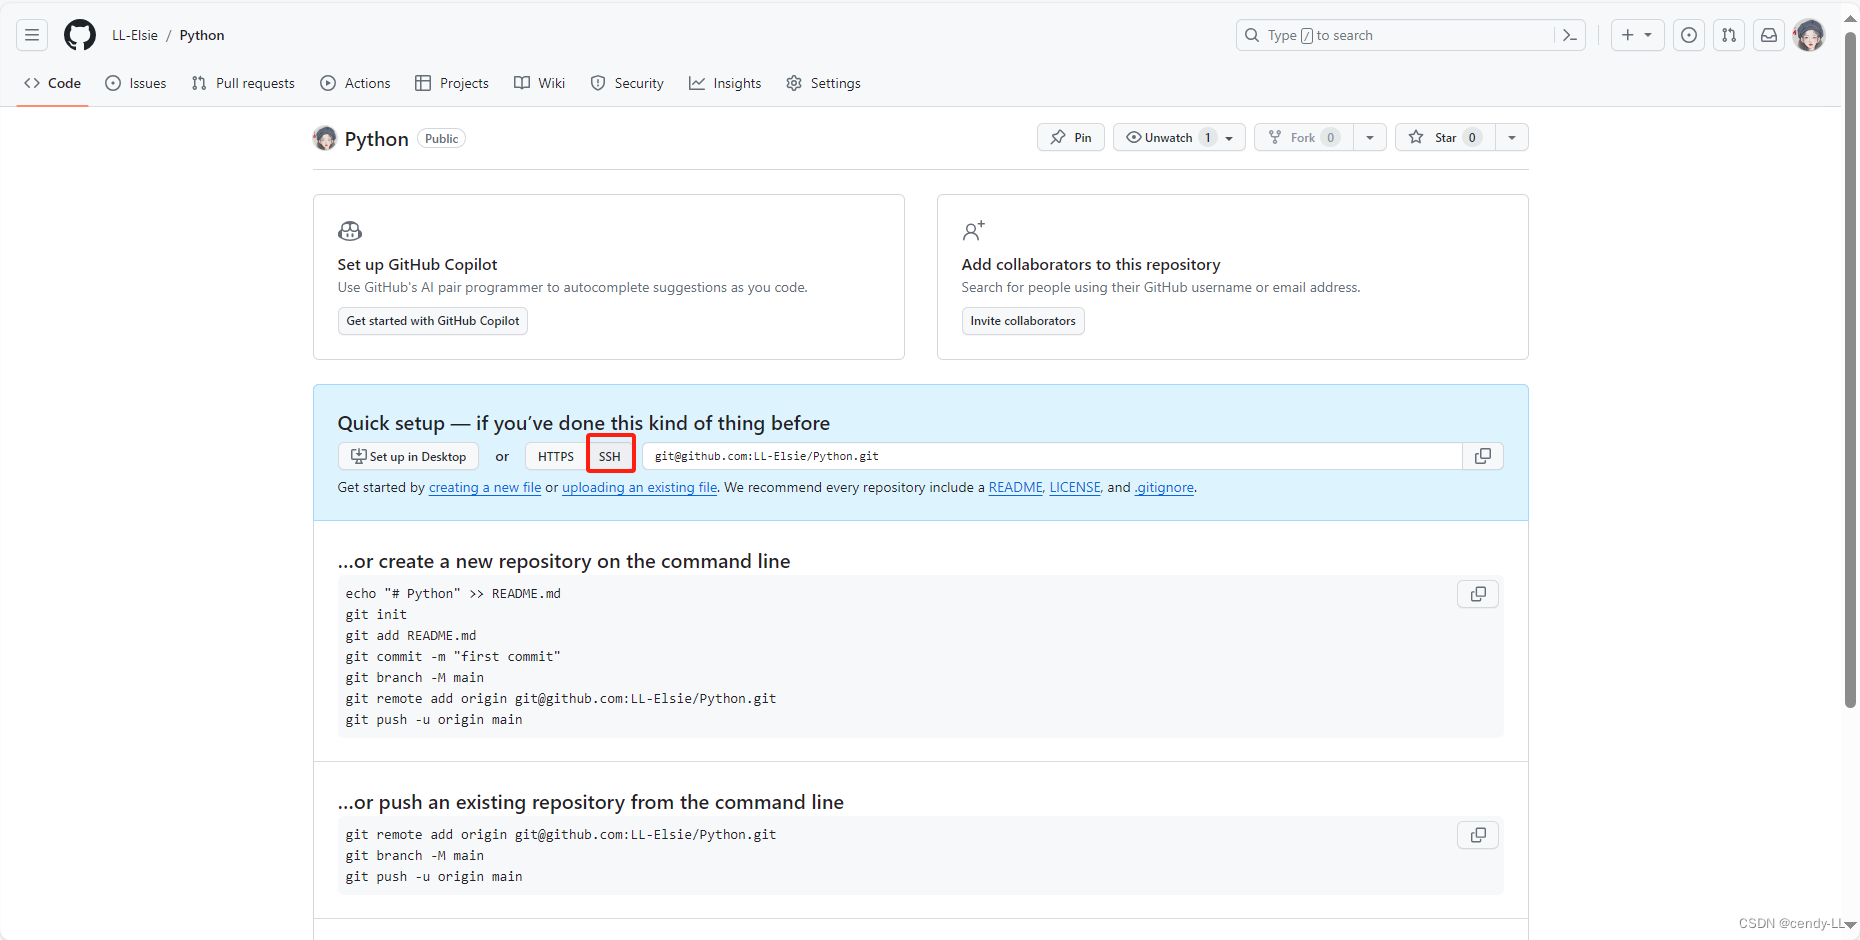This screenshot has width=1860, height=940.
Task: Star the Python repository
Action: [1445, 137]
